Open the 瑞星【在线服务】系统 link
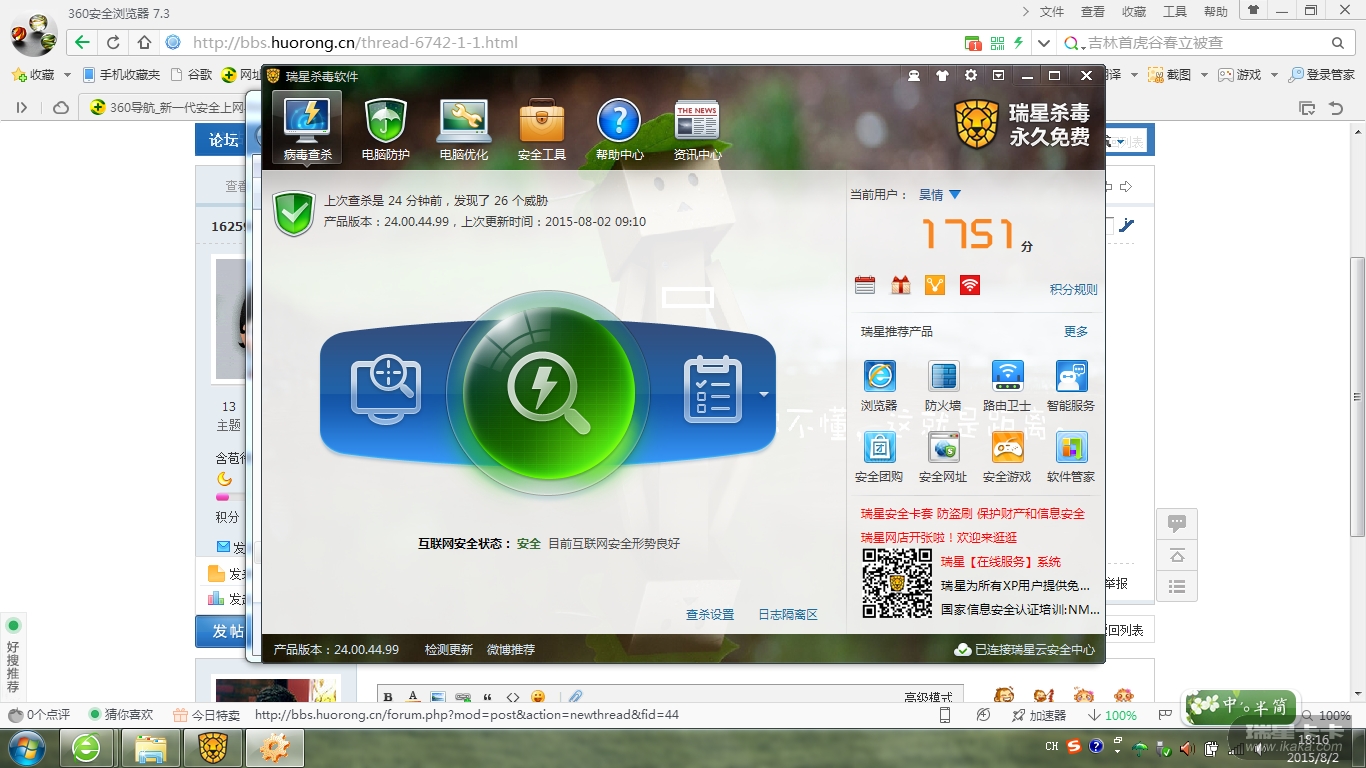1366x768 pixels. click(1001, 562)
